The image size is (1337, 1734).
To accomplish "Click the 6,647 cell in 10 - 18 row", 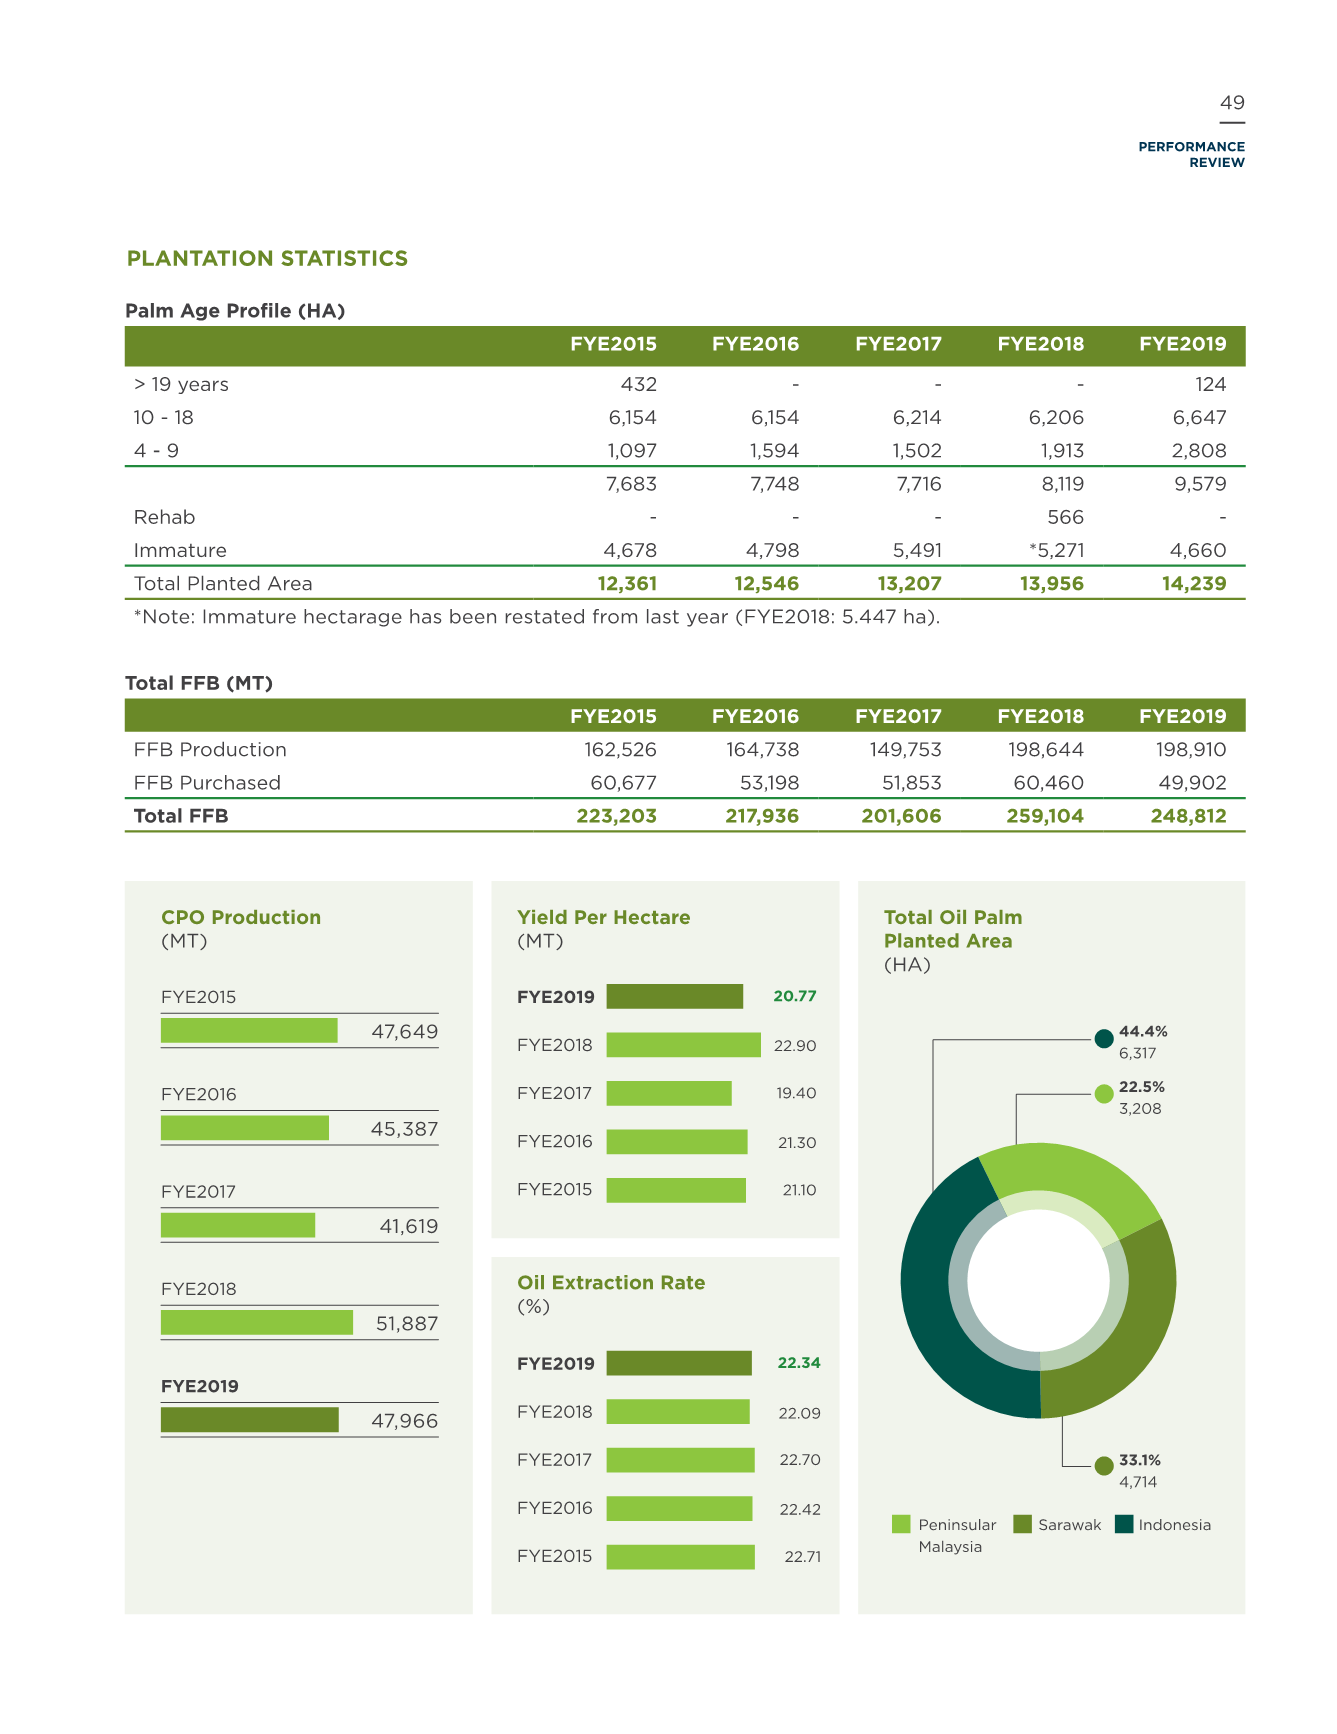I will [x=1199, y=418].
